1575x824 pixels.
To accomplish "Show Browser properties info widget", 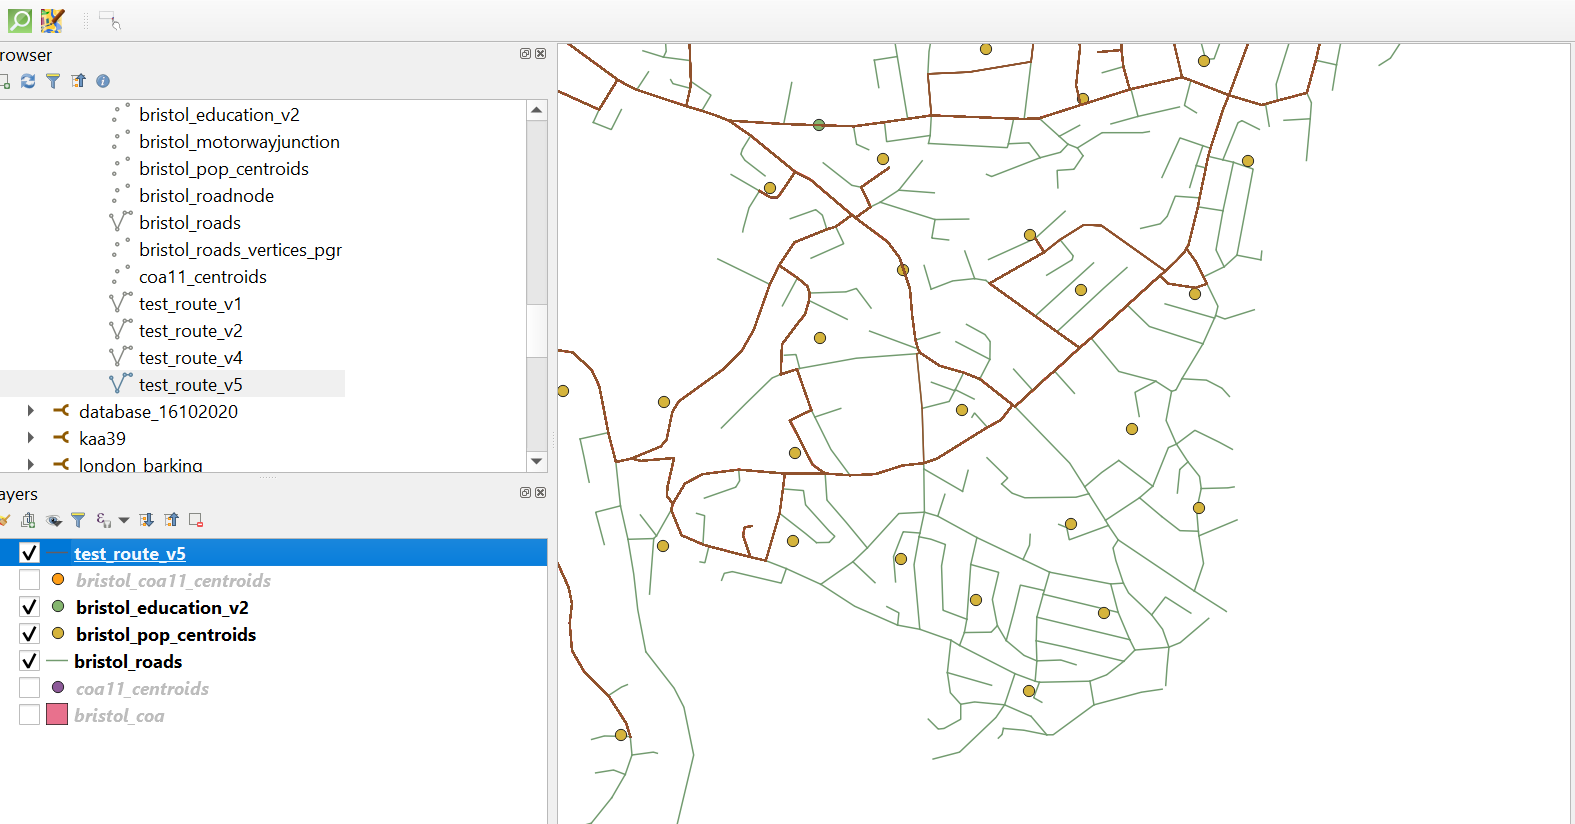I will (103, 81).
